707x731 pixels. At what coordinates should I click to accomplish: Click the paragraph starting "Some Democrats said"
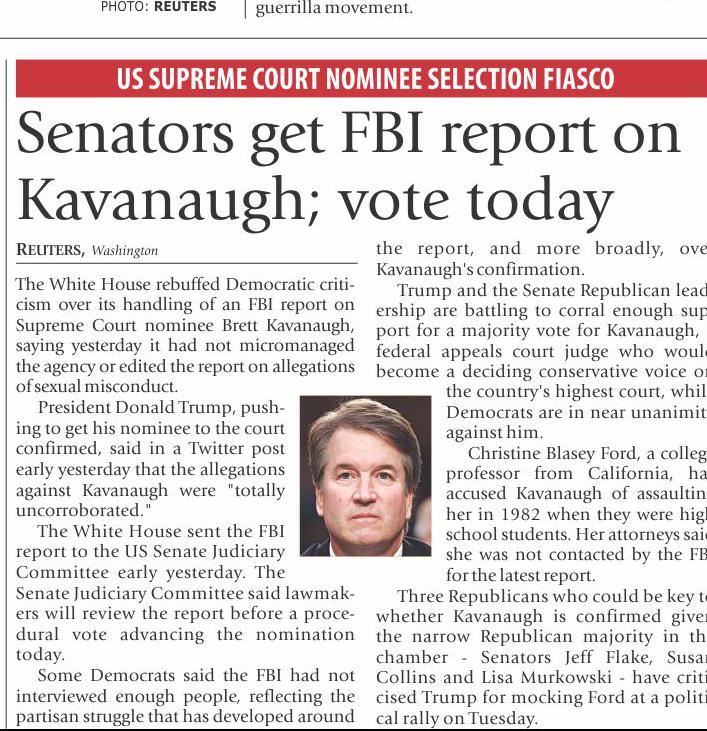click(x=186, y=696)
